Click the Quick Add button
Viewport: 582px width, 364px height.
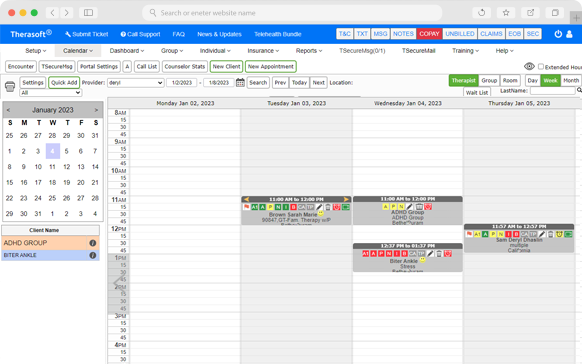pos(64,82)
